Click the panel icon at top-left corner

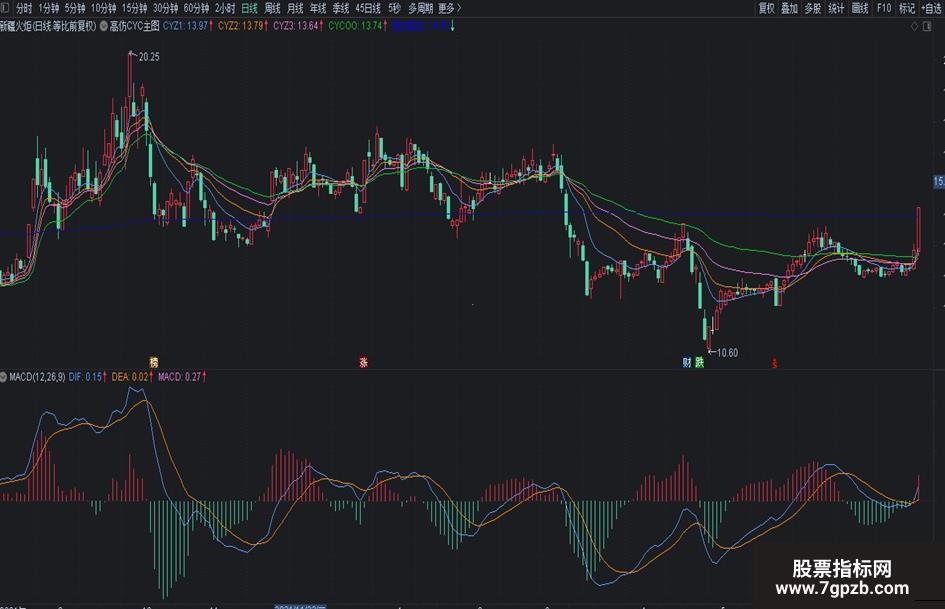pyautogui.click(x=5, y=8)
